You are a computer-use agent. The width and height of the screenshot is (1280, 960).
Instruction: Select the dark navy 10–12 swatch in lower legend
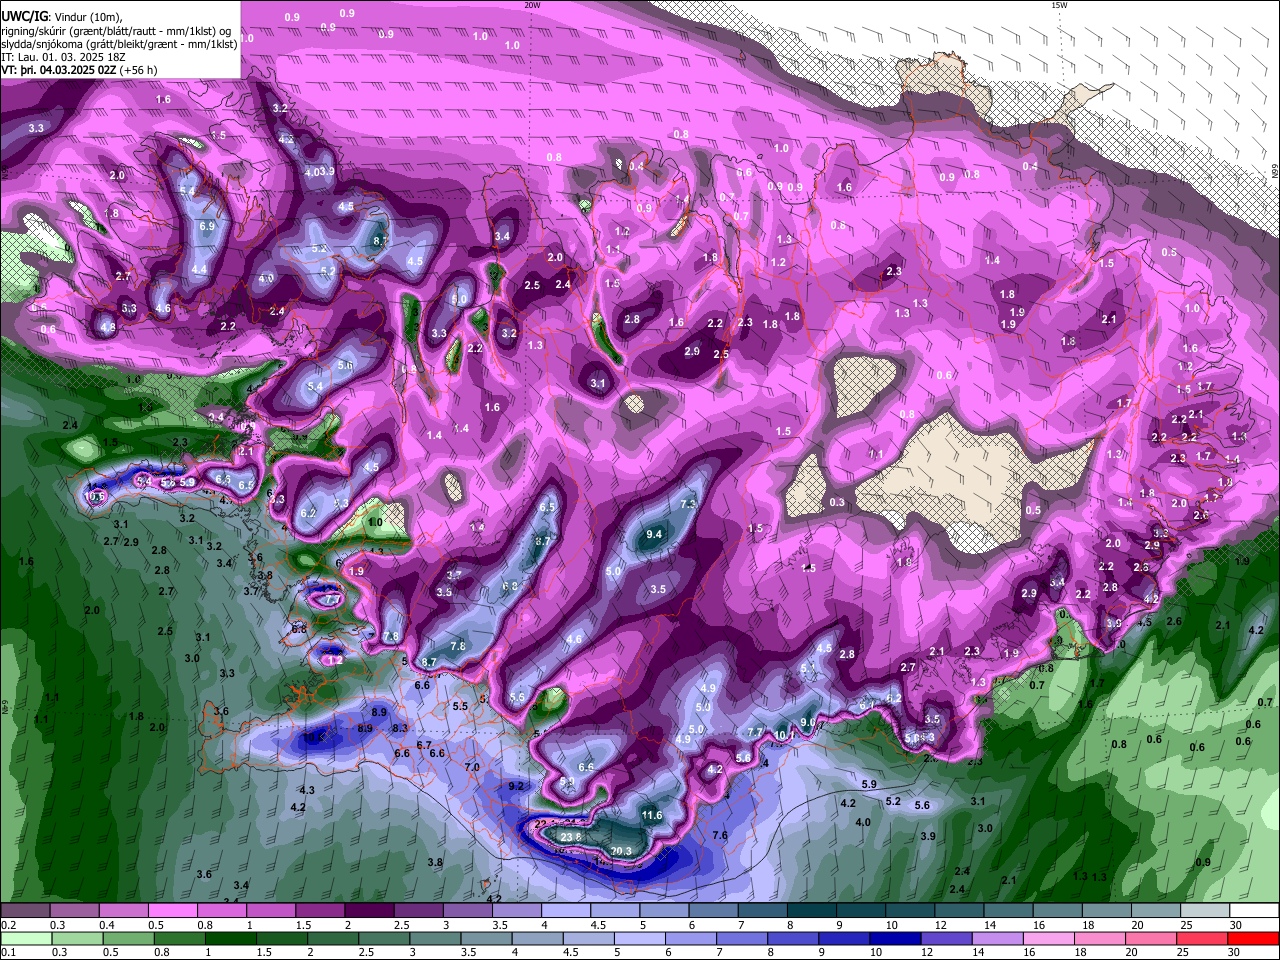coord(893,939)
